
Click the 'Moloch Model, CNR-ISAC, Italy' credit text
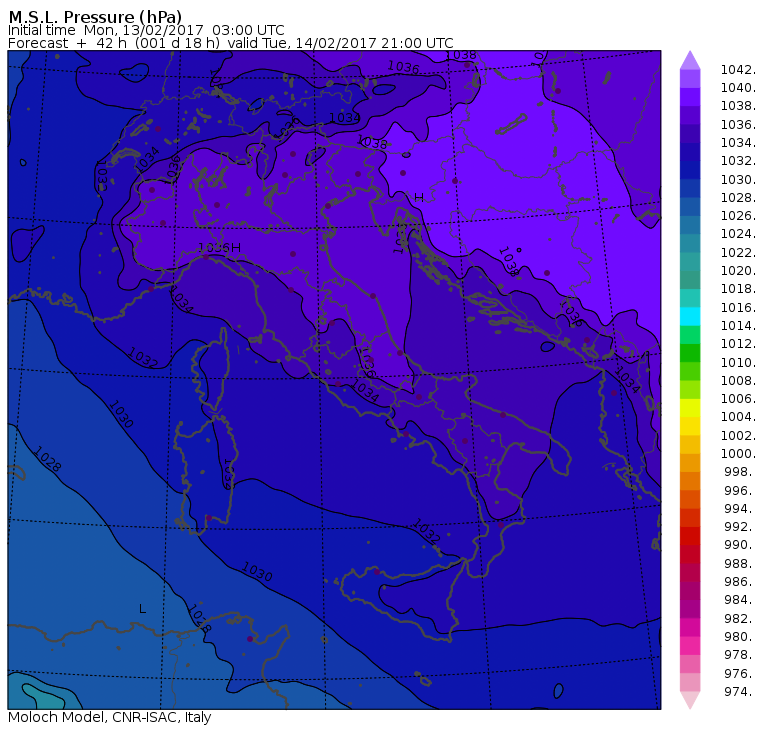coord(110,717)
